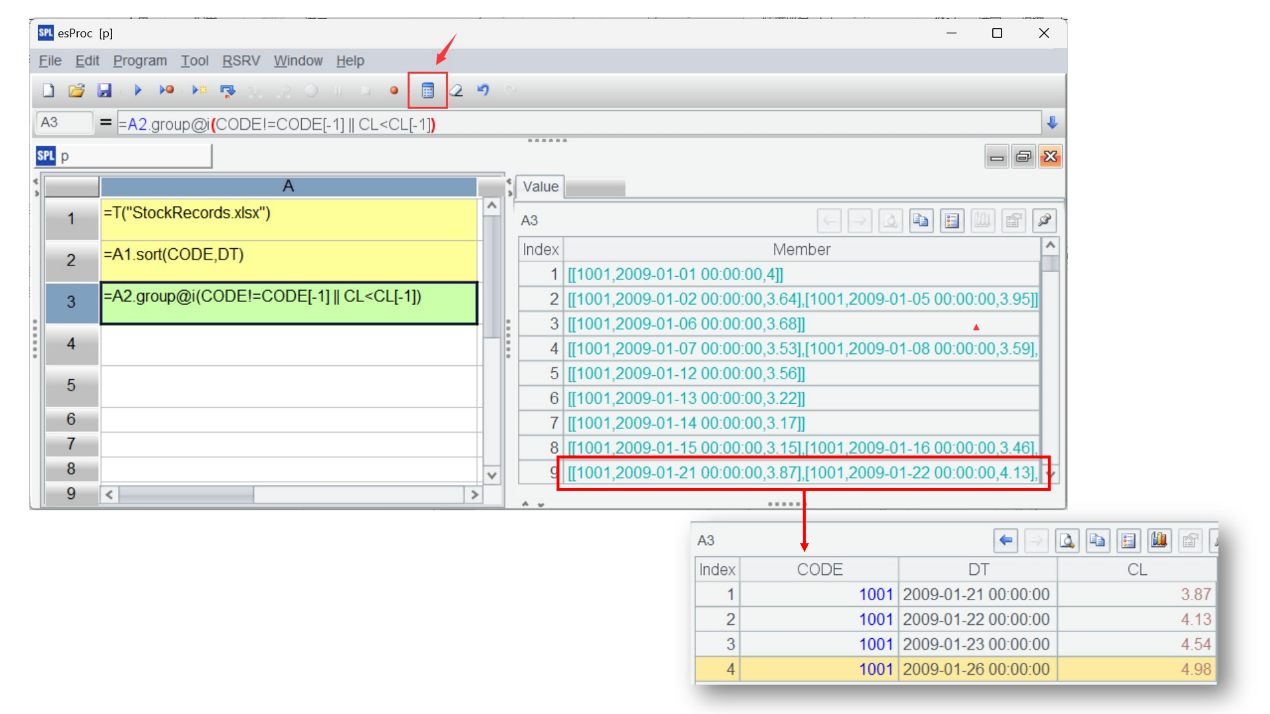Click the blue back arrow in lower A3 panel
Image resolution: width=1270 pixels, height=714 pixels.
point(1006,540)
